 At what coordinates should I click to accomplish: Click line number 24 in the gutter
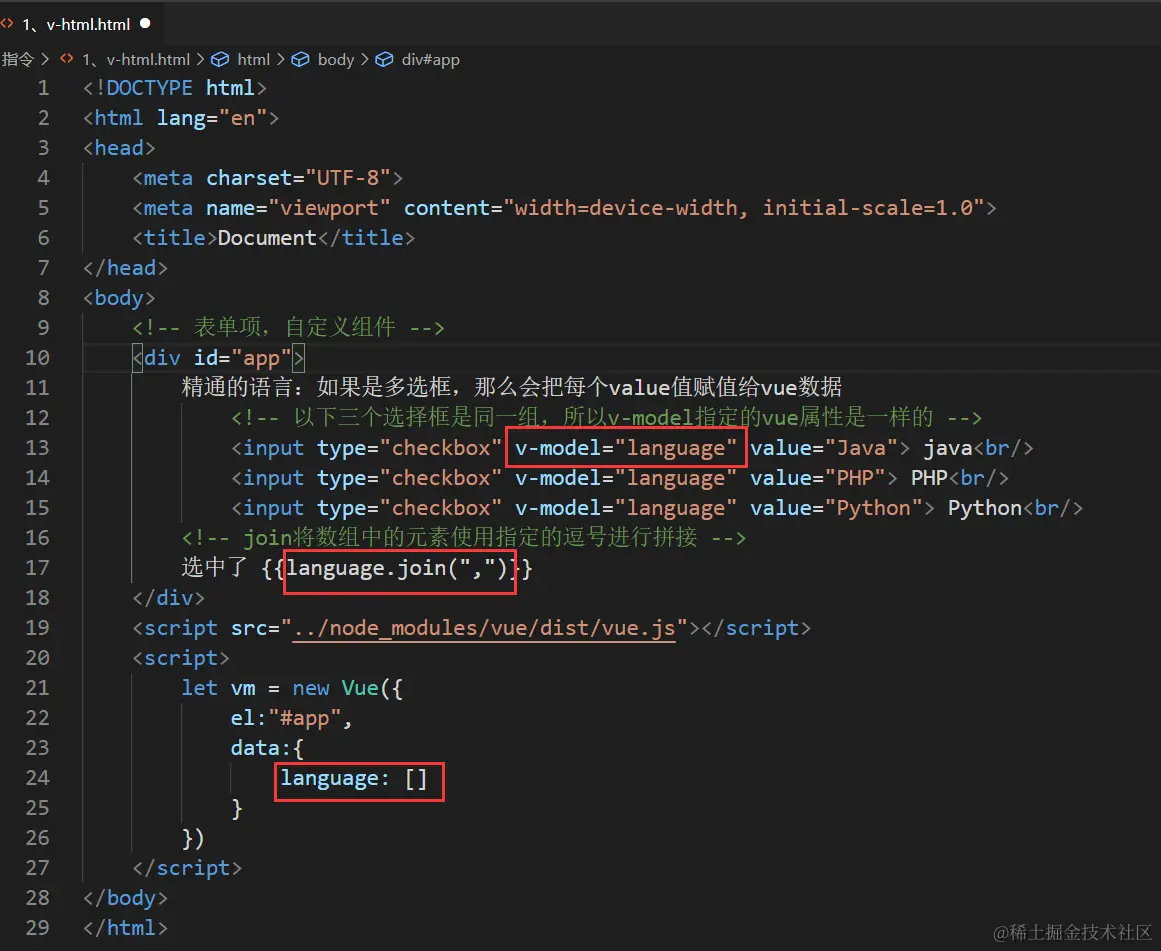38,778
